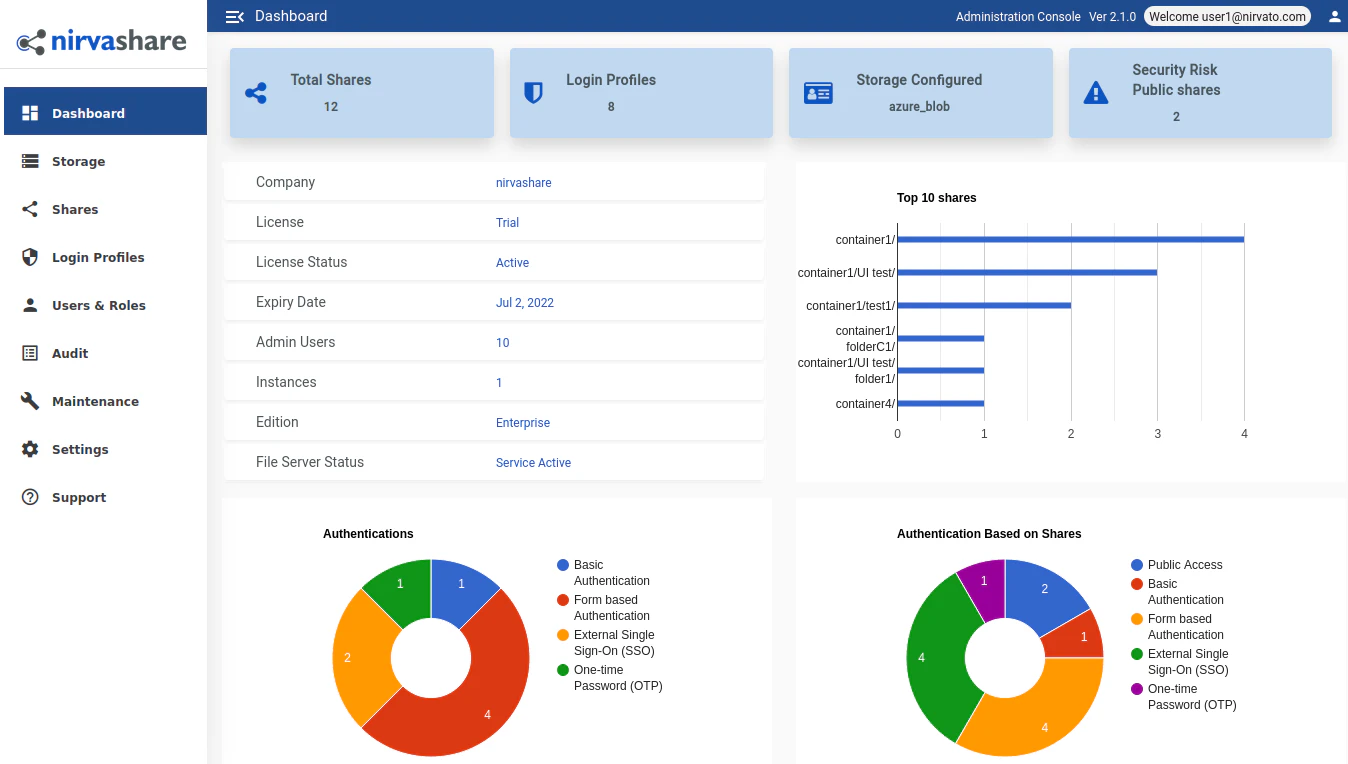Select the Maintenance wrench icon
Image resolution: width=1348 pixels, height=764 pixels.
click(x=31, y=401)
